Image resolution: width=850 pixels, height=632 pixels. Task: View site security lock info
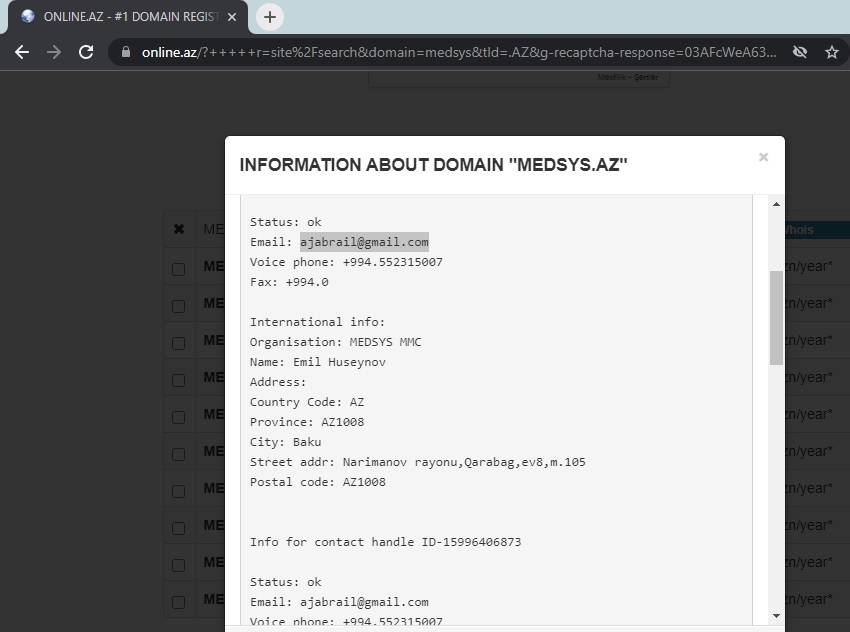coord(126,52)
